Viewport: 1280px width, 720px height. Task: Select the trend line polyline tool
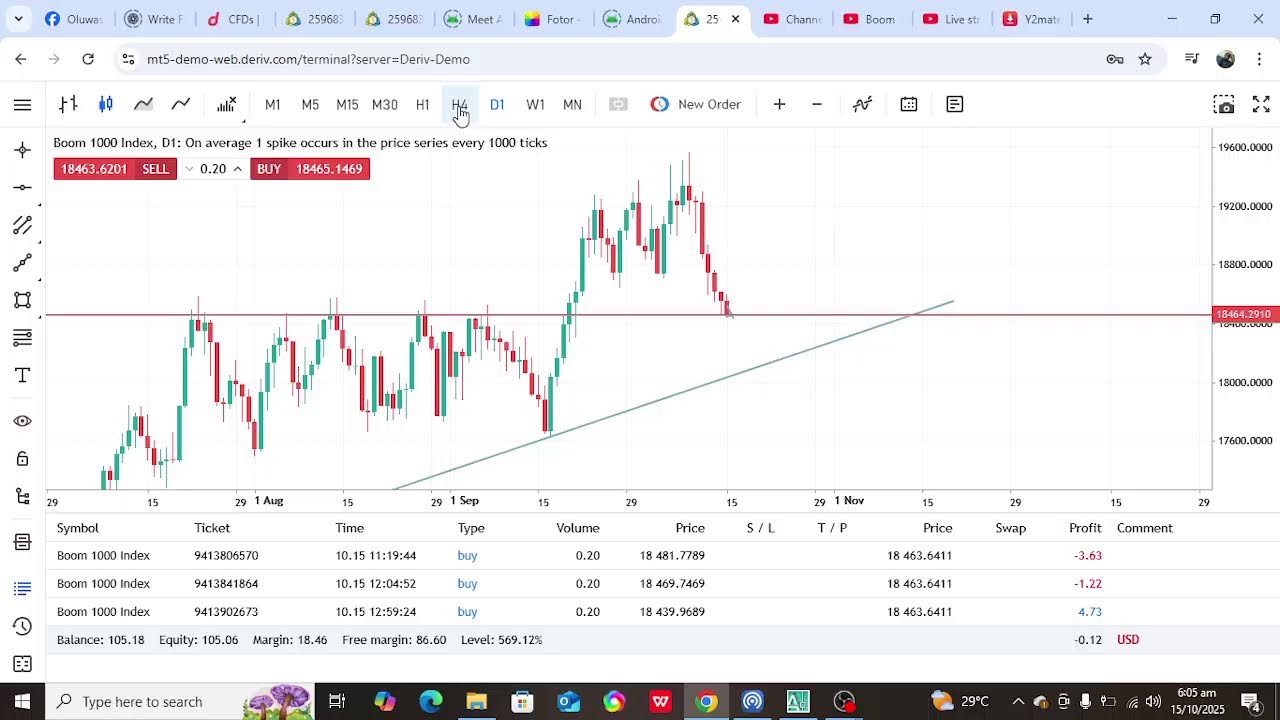coord(22,263)
